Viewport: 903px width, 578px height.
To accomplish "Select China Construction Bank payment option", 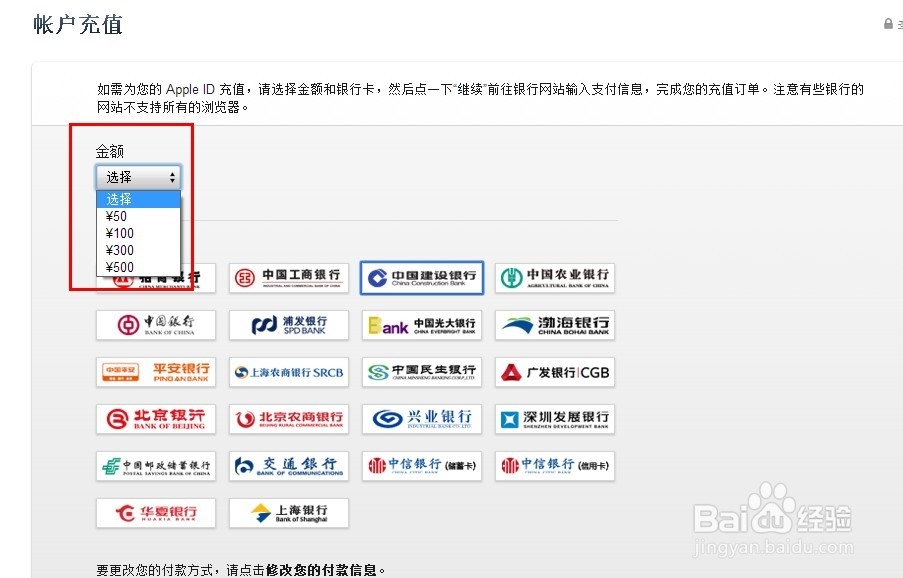I will pyautogui.click(x=421, y=277).
